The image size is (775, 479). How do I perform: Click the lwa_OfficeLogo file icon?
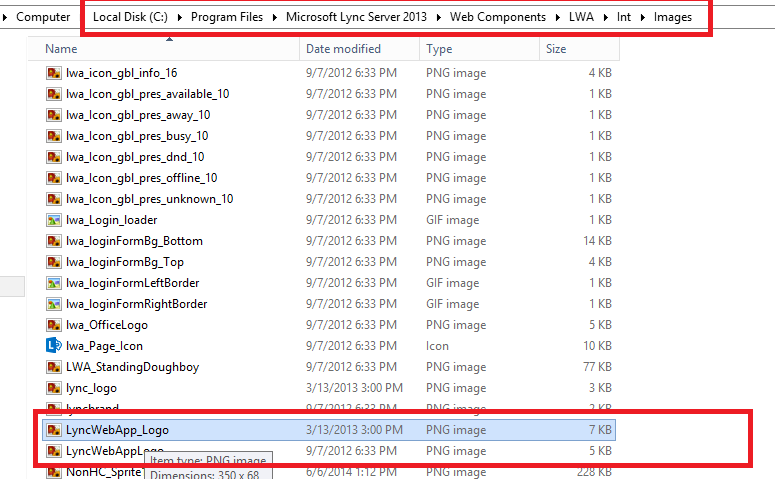[x=54, y=325]
